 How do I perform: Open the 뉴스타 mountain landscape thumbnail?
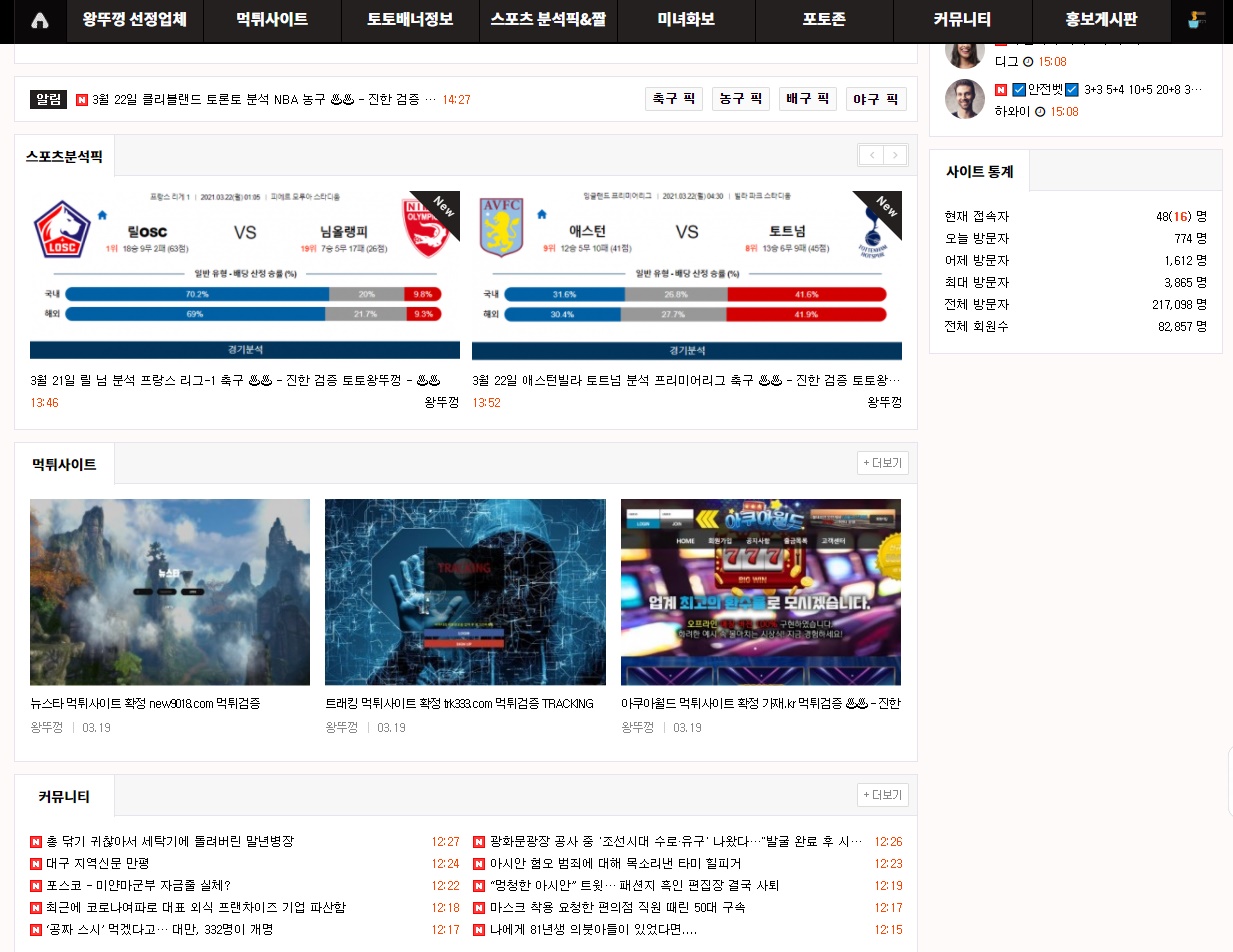[x=170, y=592]
